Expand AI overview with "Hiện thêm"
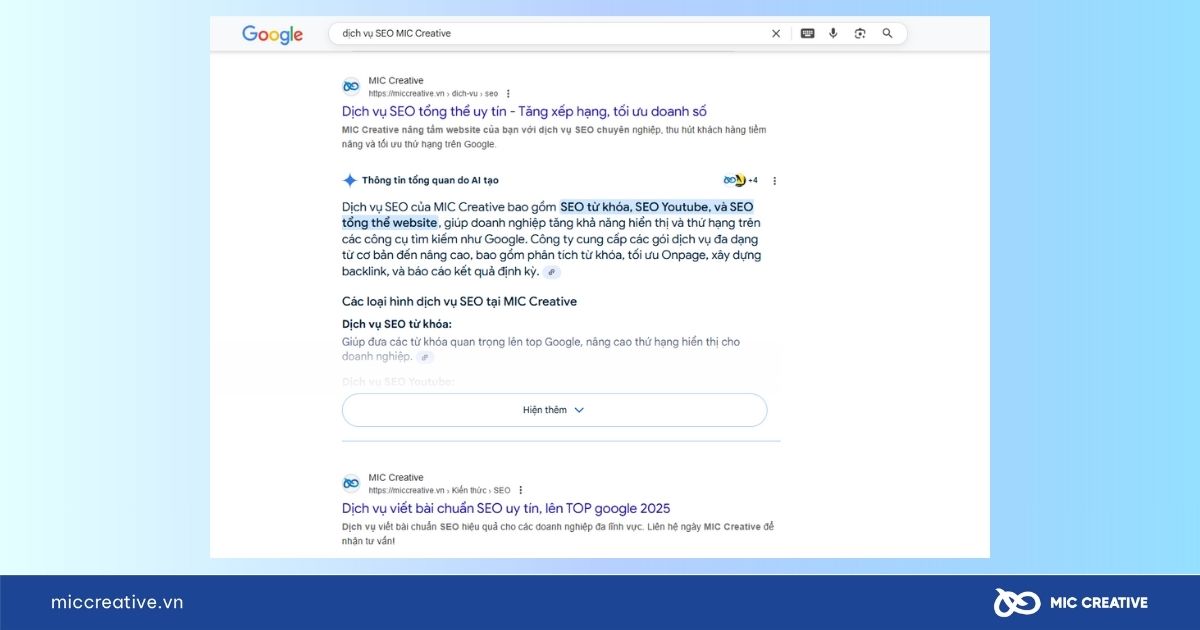The height and width of the screenshot is (630, 1200). [x=555, y=410]
